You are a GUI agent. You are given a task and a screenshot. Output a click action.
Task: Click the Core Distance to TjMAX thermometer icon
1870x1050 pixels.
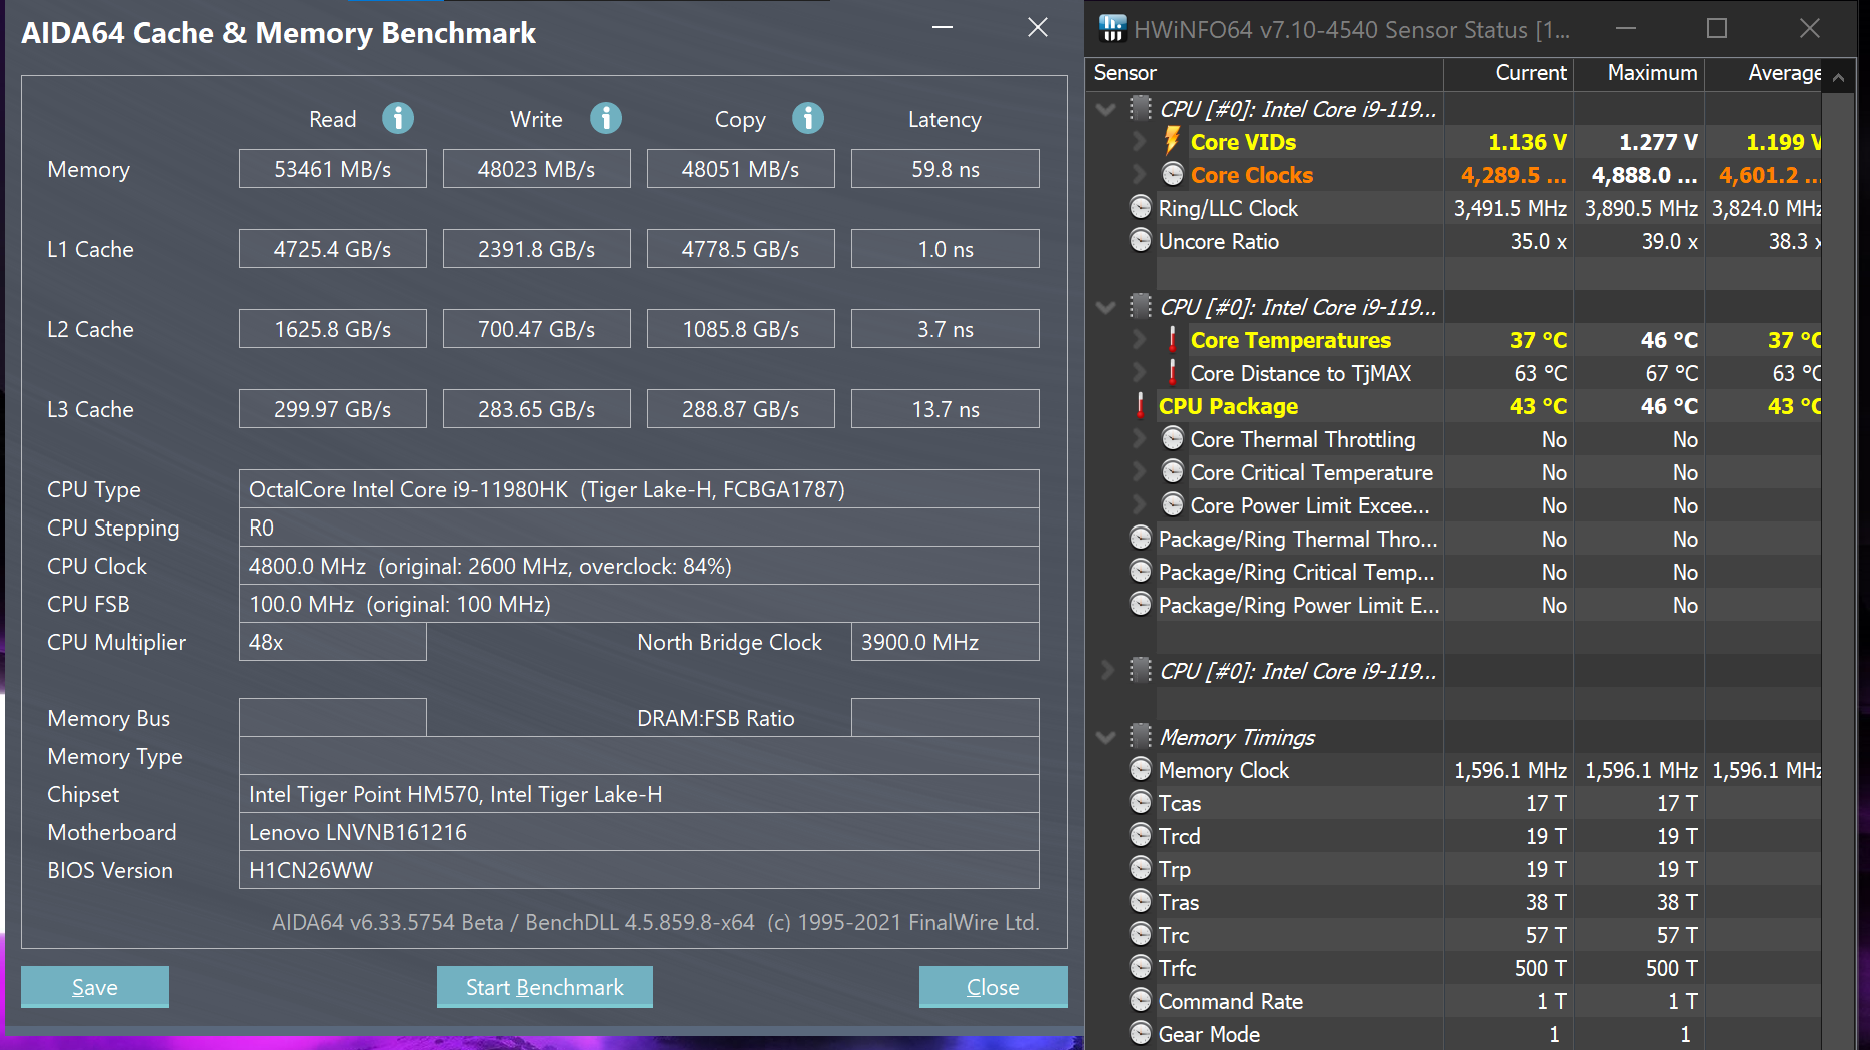click(x=1172, y=373)
